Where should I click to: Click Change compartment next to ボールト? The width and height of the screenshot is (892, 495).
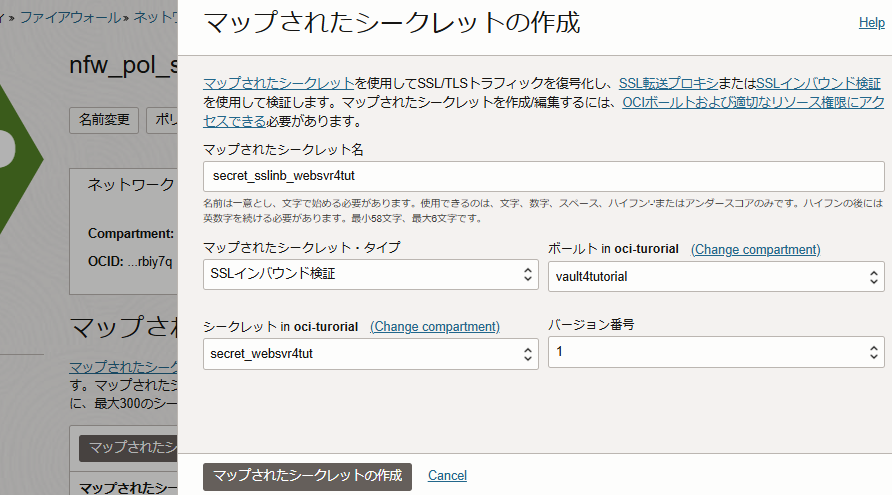tap(755, 249)
